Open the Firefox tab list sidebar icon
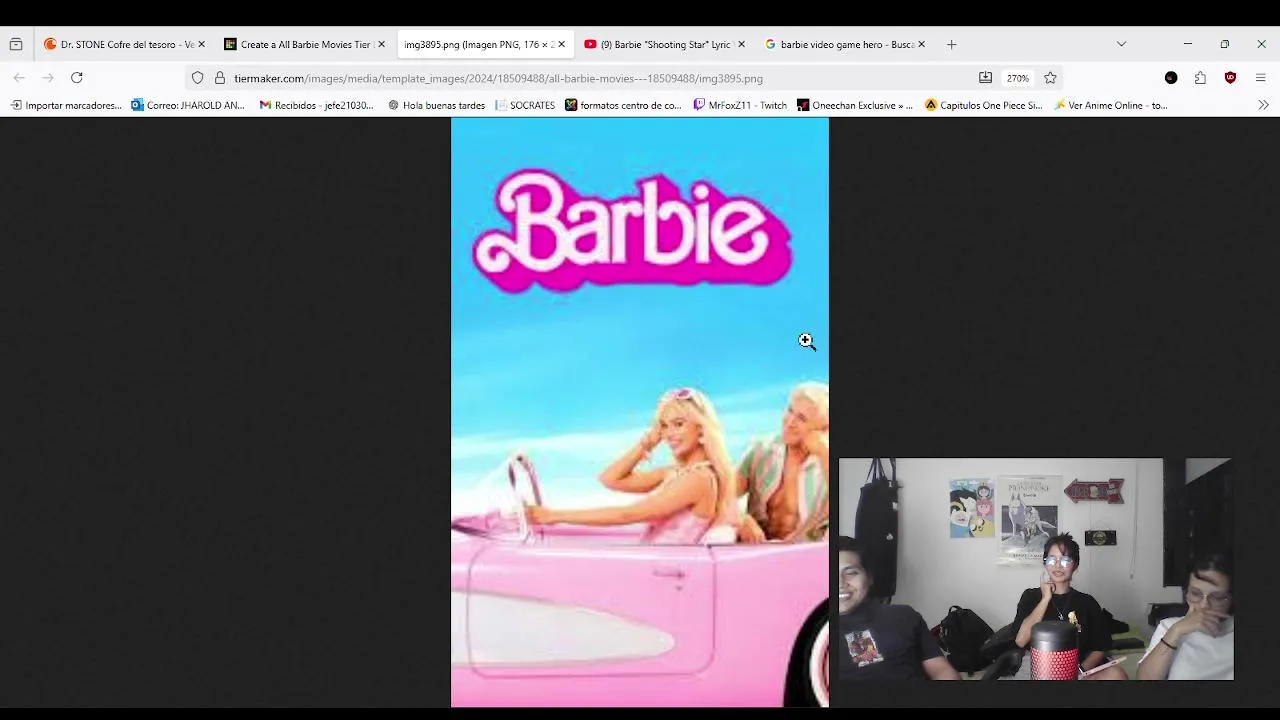Image resolution: width=1280 pixels, height=720 pixels. pos(16,44)
